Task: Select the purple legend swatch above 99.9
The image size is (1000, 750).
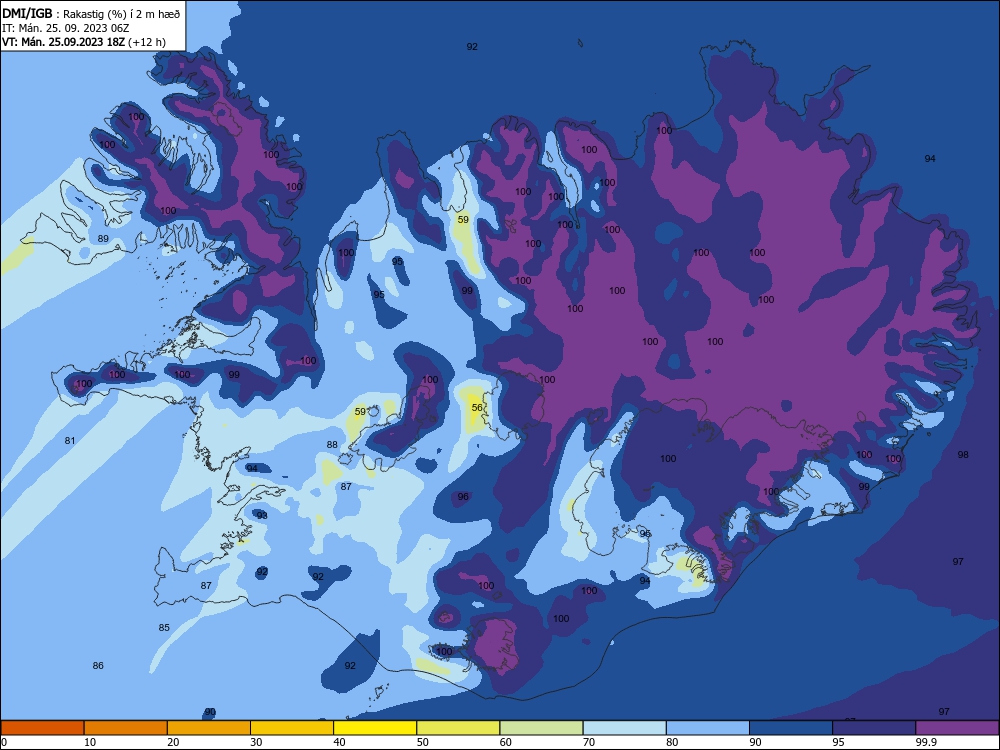Action: pos(957,728)
